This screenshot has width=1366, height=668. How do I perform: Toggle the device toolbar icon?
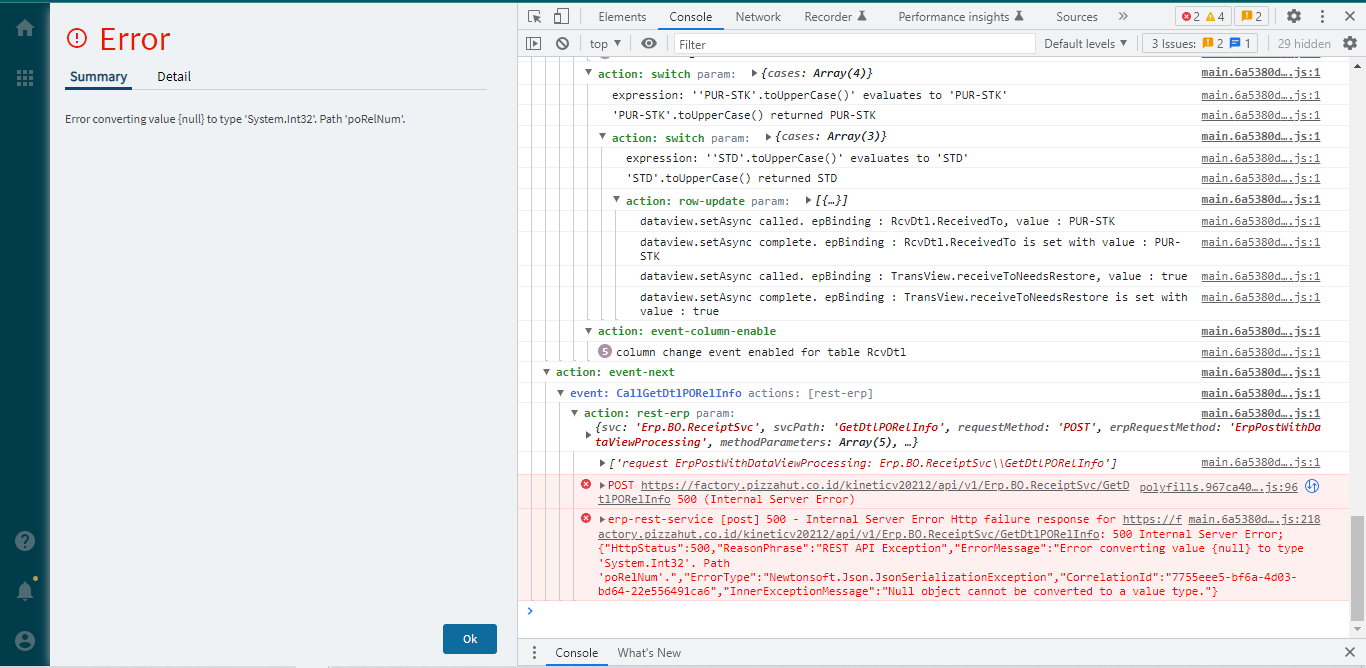[561, 16]
